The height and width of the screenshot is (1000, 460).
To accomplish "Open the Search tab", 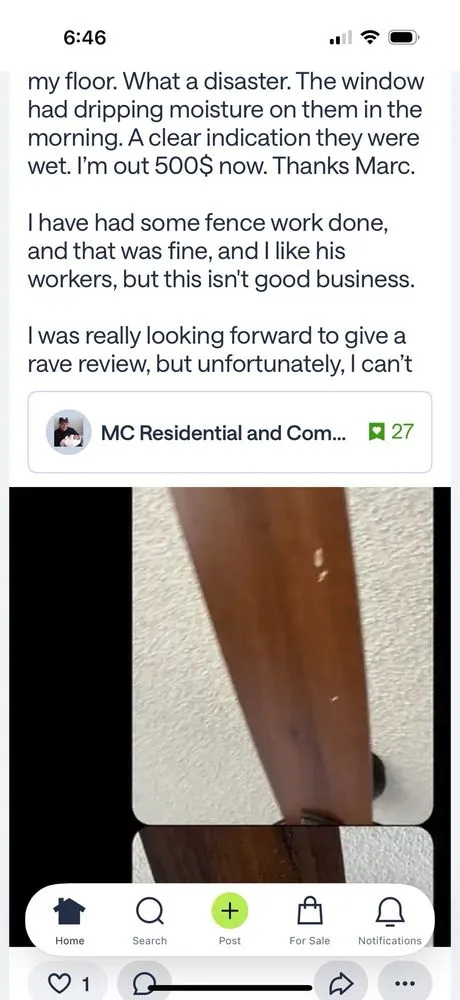I will (x=149, y=920).
